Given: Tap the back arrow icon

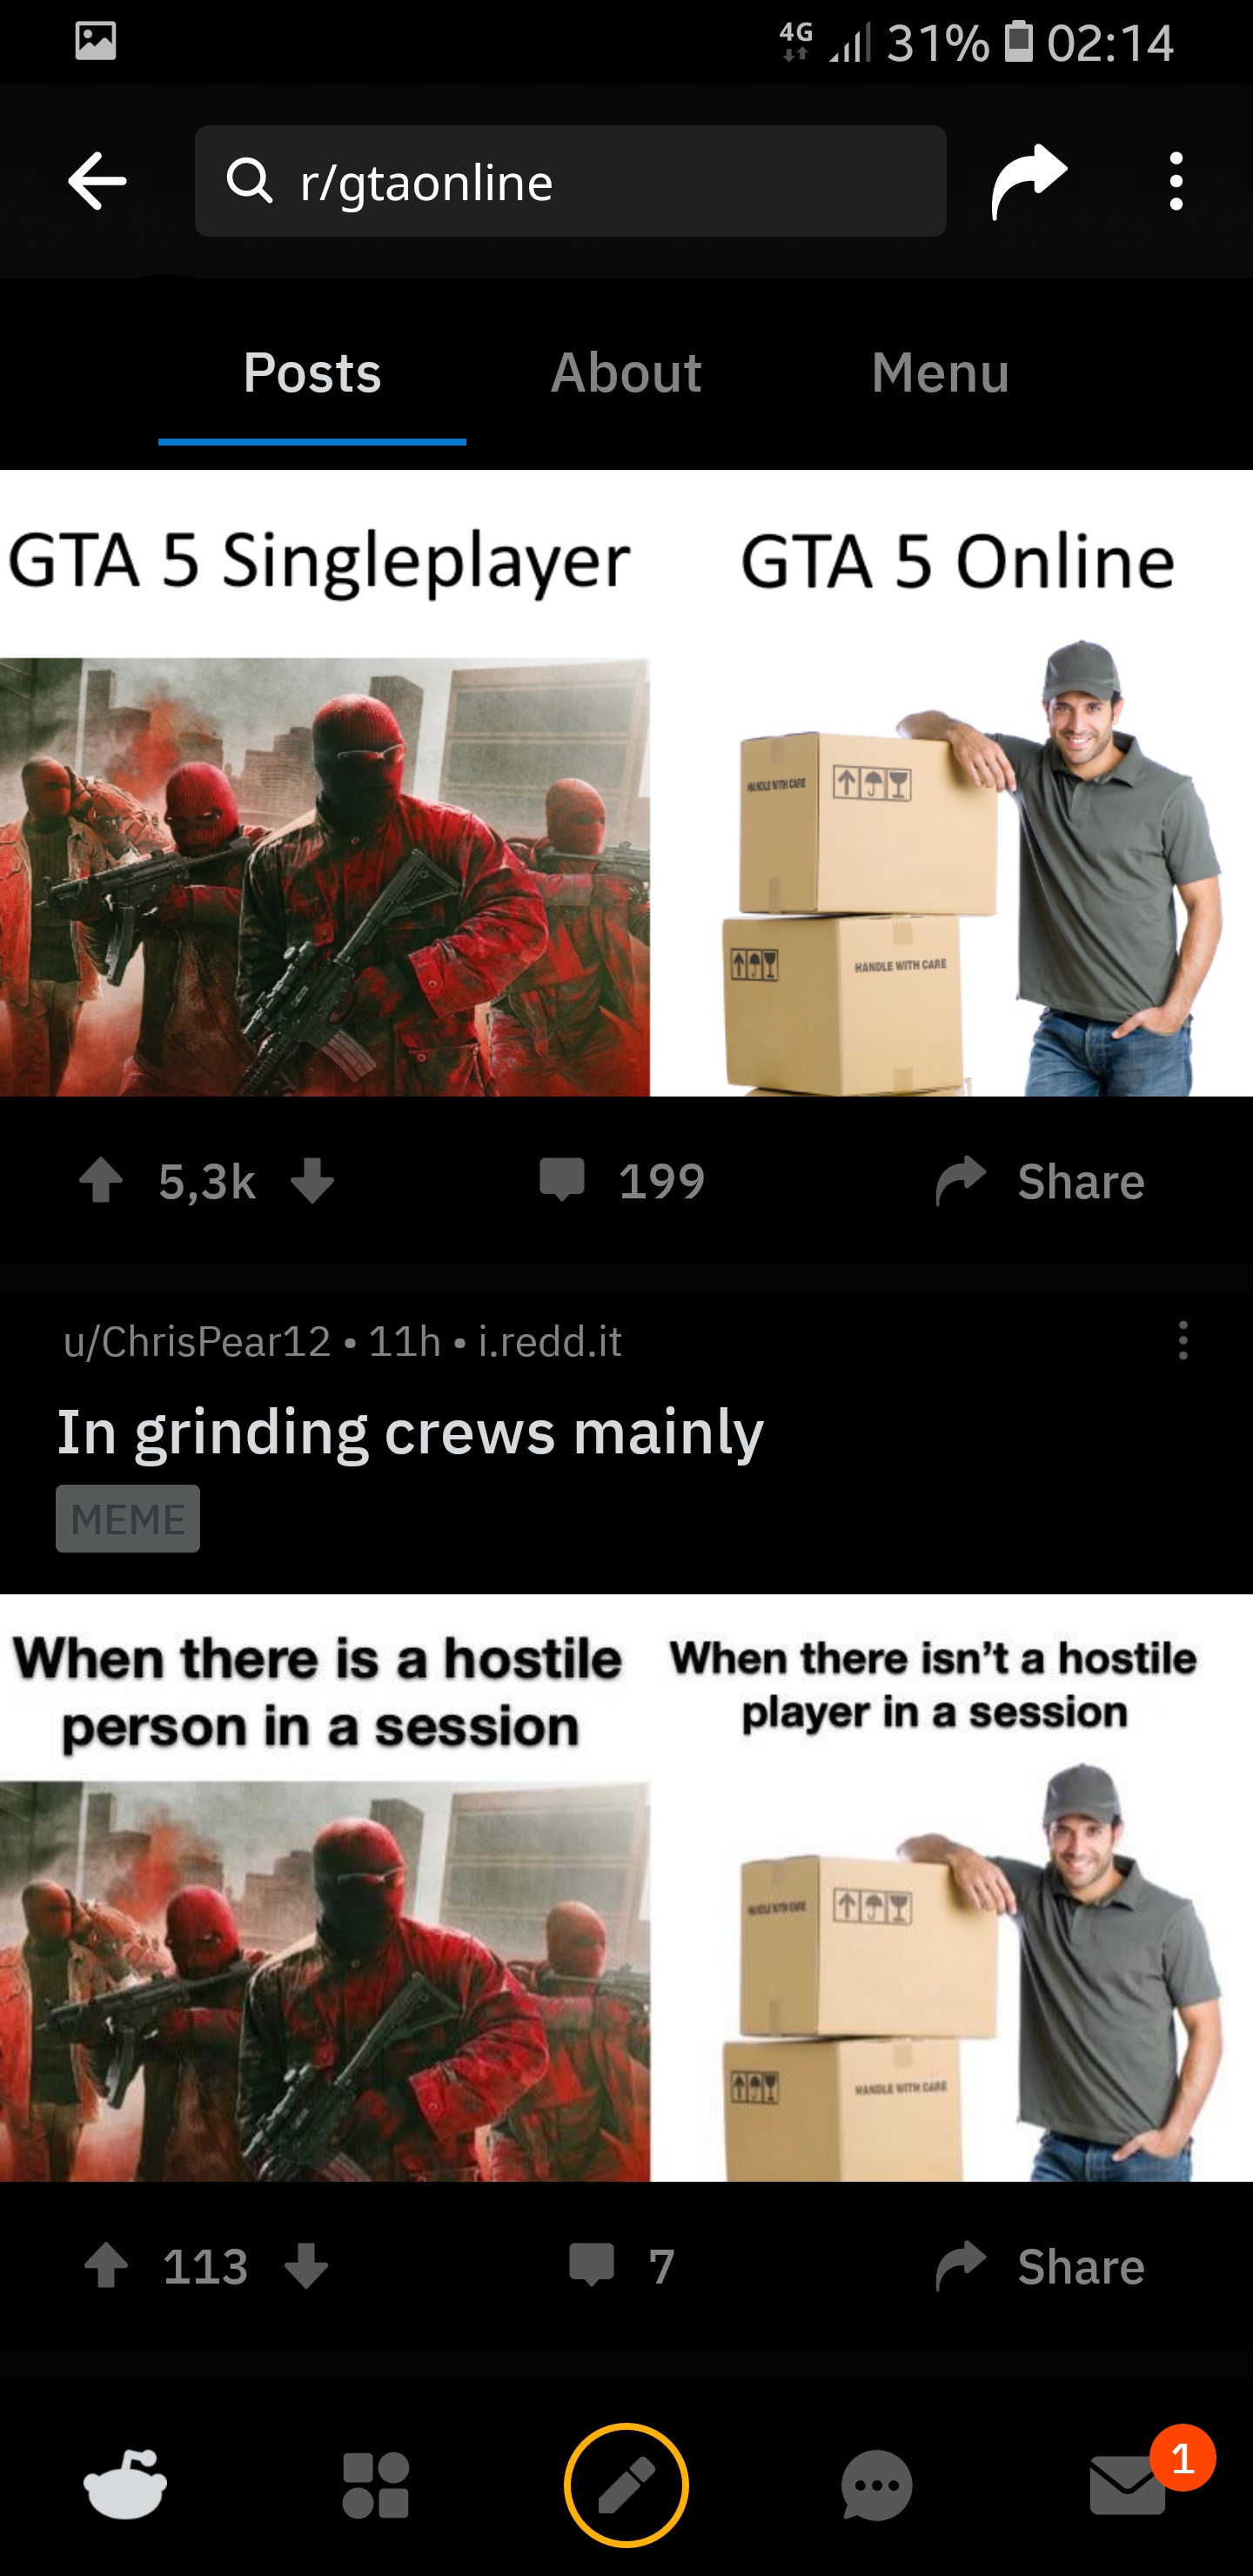Looking at the screenshot, I should (97, 181).
